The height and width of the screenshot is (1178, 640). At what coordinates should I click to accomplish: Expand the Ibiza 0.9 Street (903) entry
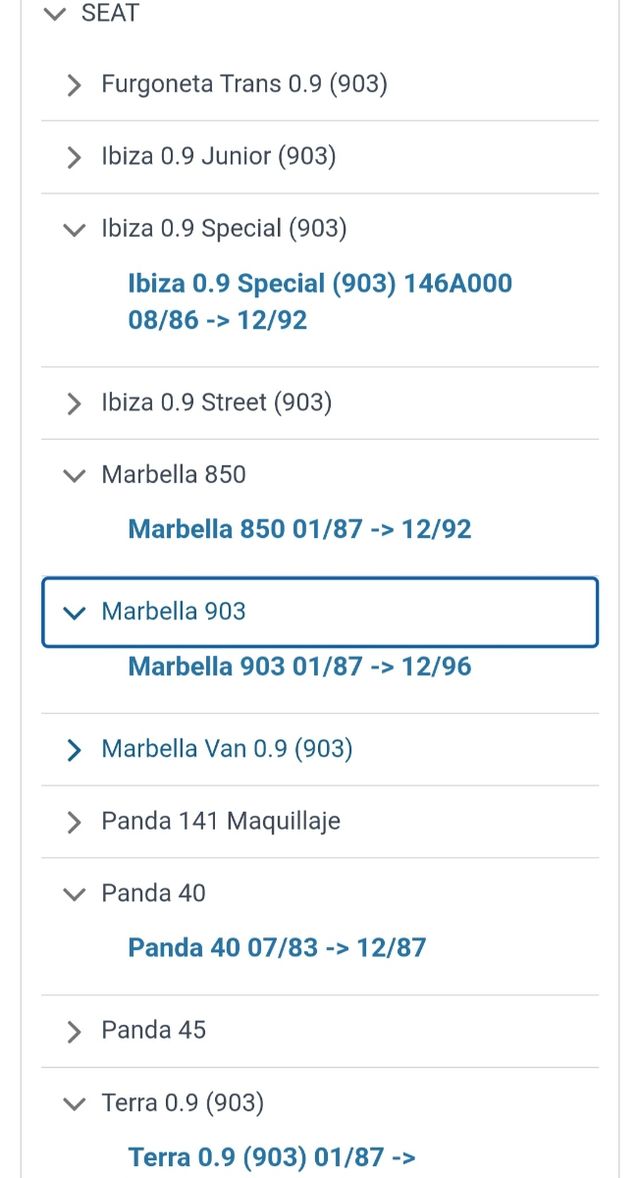tap(73, 403)
